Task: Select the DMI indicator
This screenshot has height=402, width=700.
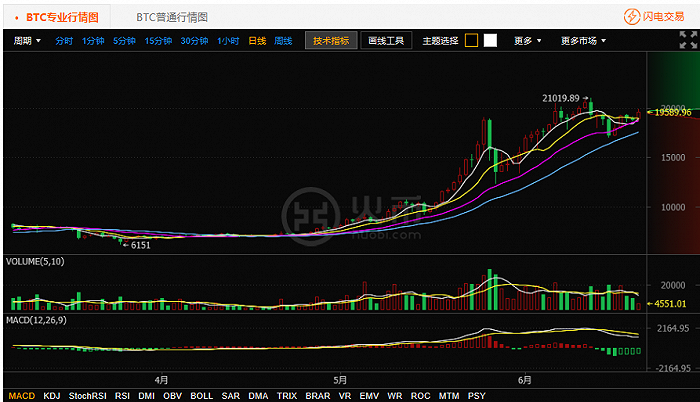Action: 146,396
